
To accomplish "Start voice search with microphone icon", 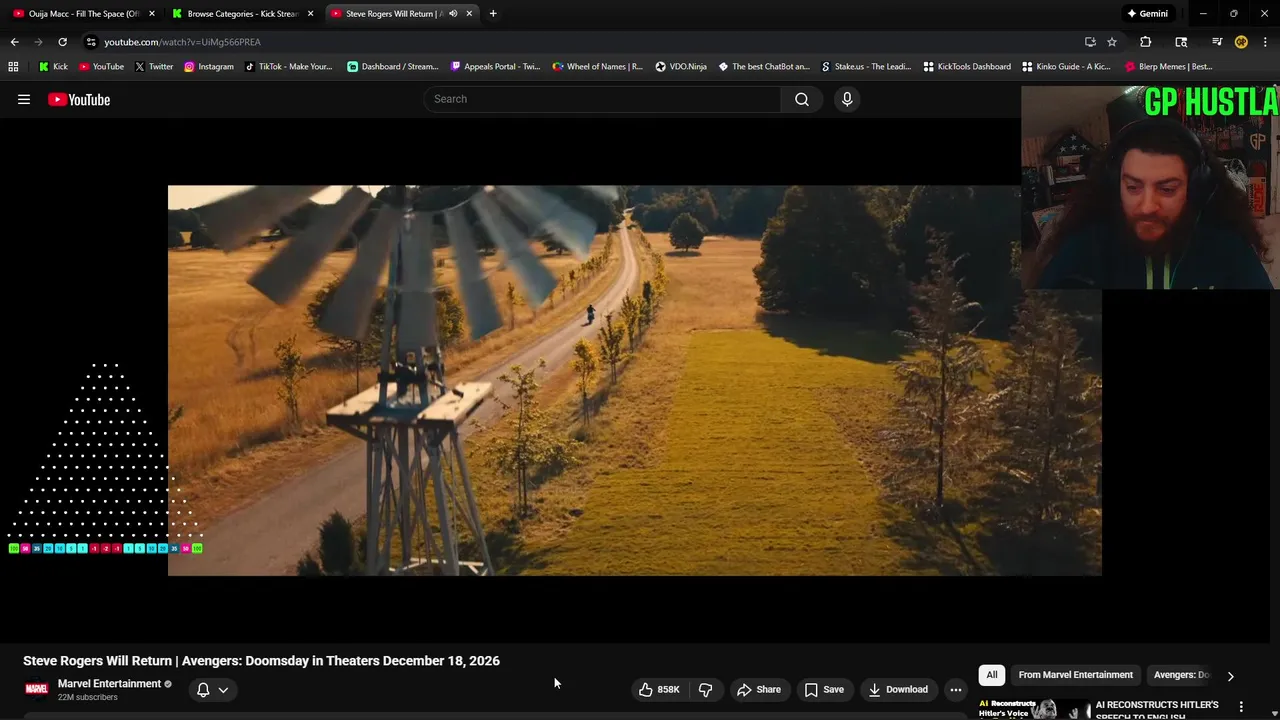I will [847, 99].
